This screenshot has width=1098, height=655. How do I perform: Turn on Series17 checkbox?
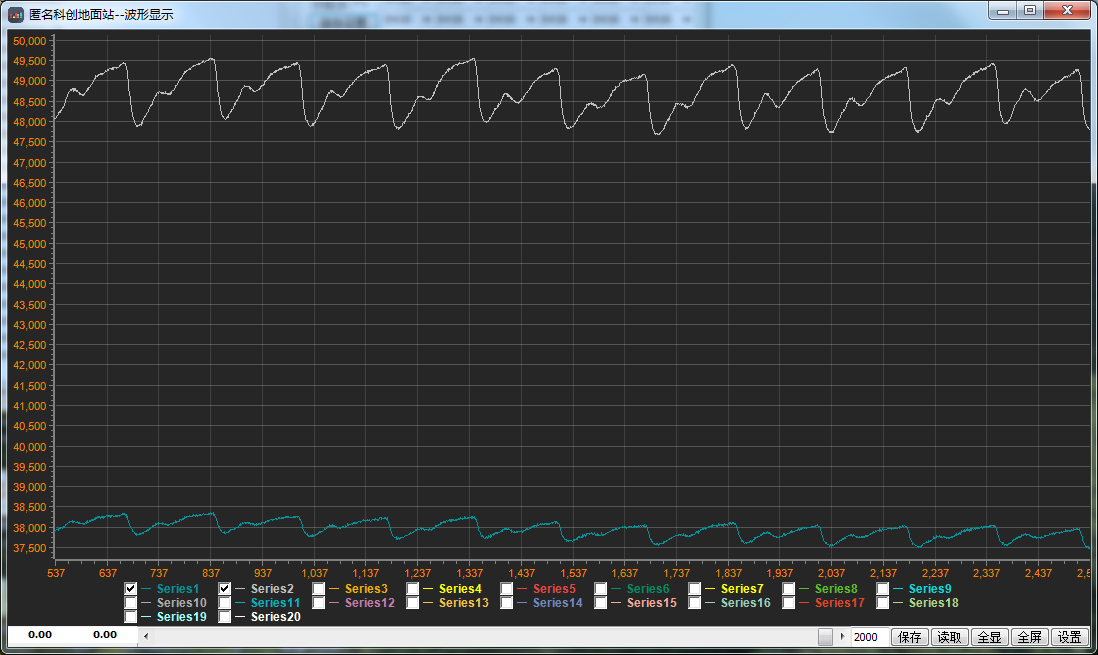(788, 602)
